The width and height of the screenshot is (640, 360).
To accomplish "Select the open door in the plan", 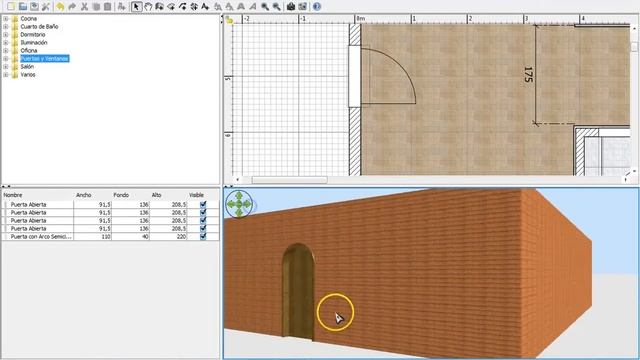I will [x=382, y=76].
